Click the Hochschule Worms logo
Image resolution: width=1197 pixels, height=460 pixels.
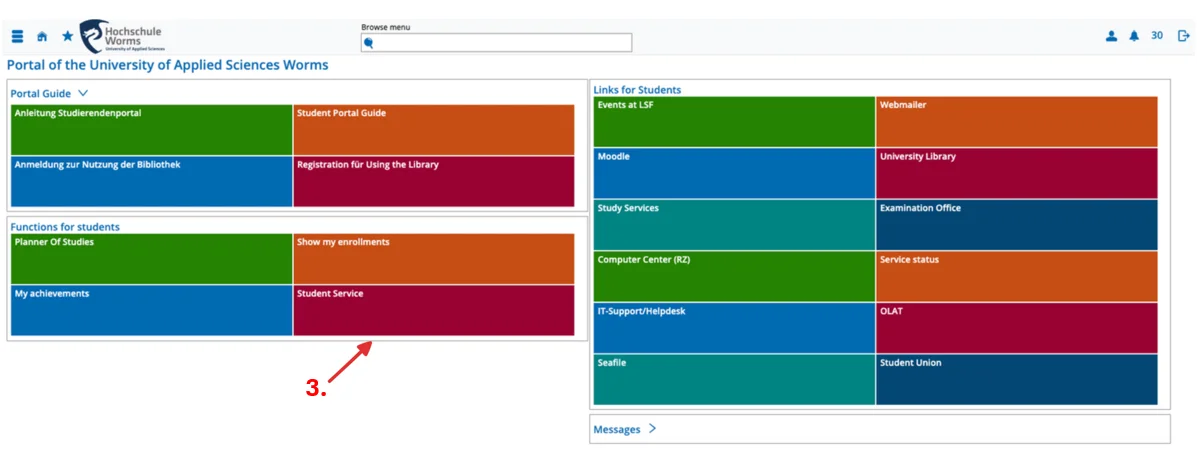121,36
